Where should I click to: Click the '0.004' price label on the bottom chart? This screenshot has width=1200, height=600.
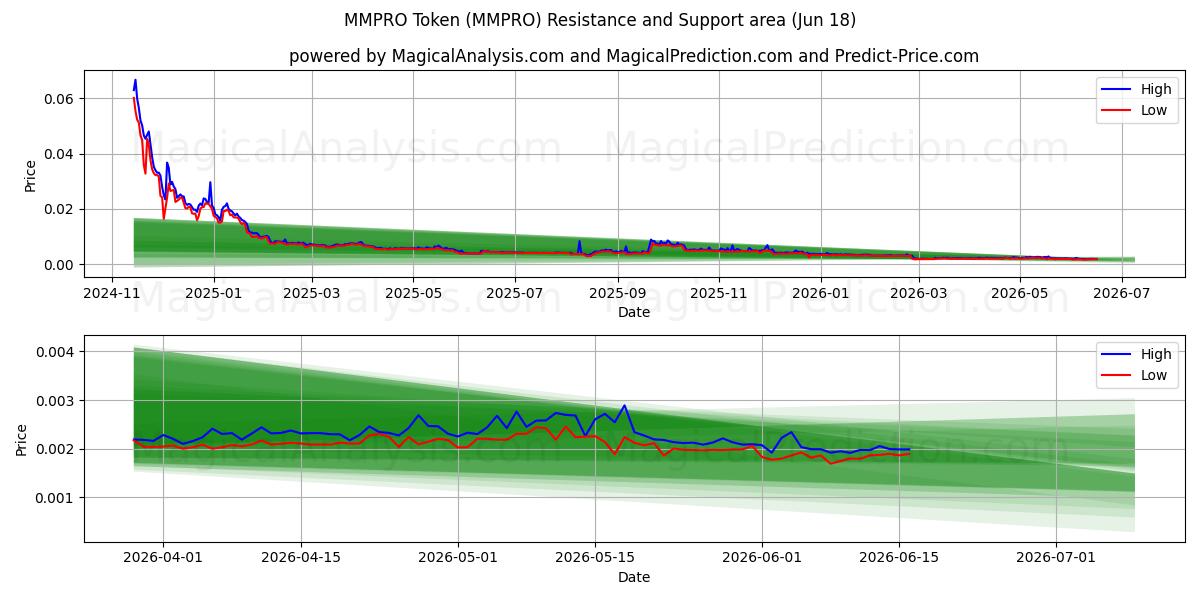coord(54,352)
